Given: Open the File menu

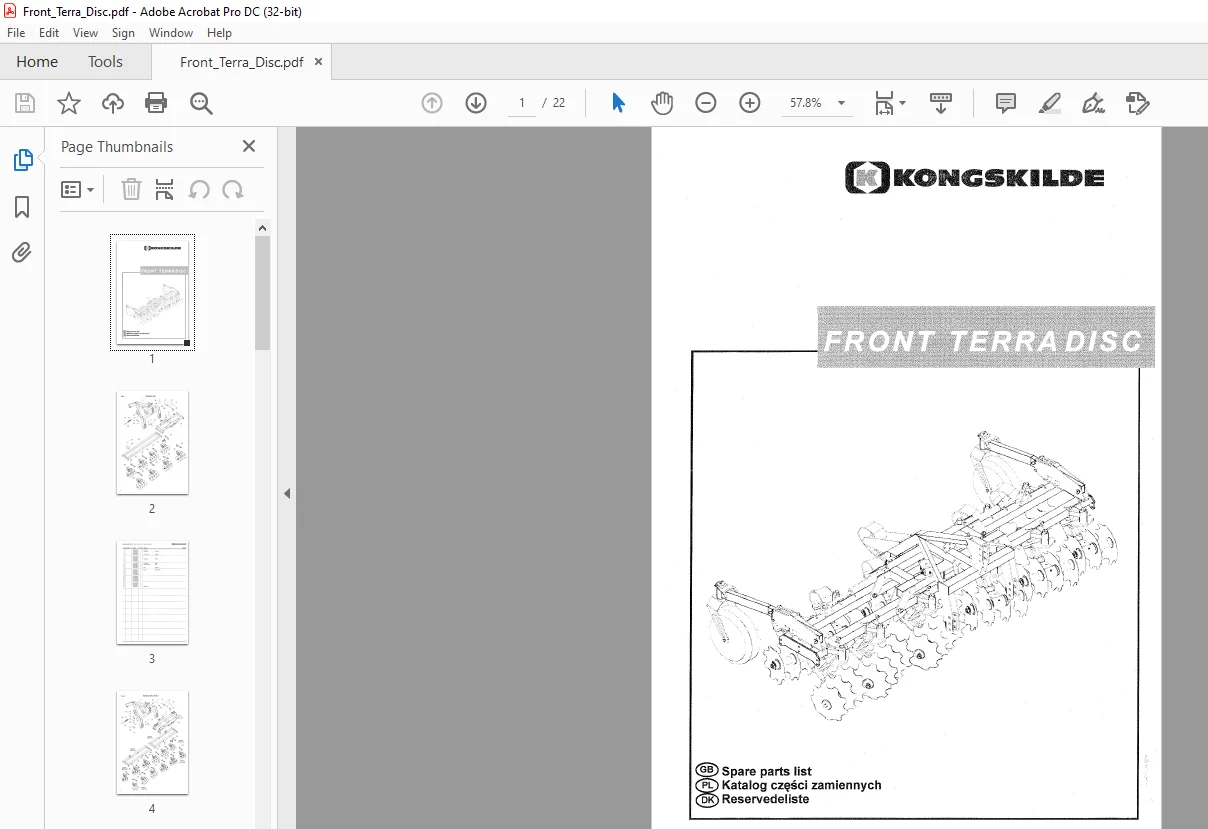Looking at the screenshot, I should (x=16, y=33).
